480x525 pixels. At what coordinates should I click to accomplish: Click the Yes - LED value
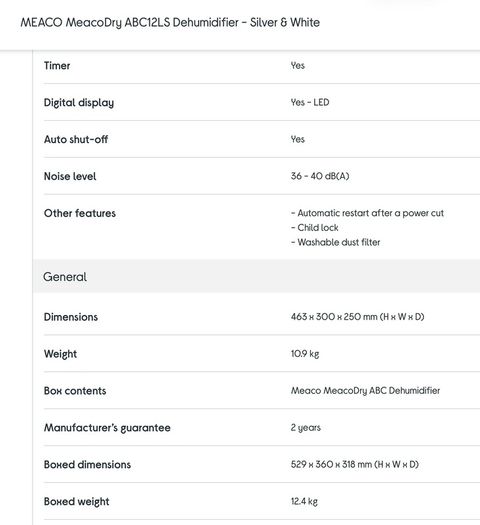pos(310,102)
